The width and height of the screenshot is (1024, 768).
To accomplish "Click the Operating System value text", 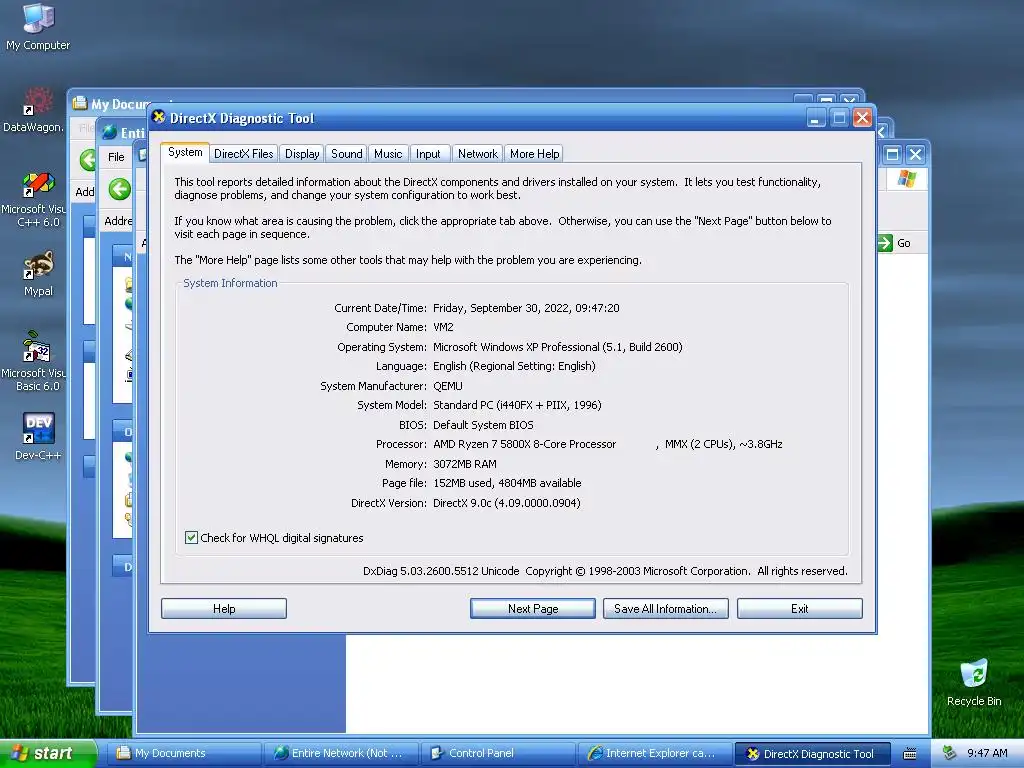I will tap(558, 347).
